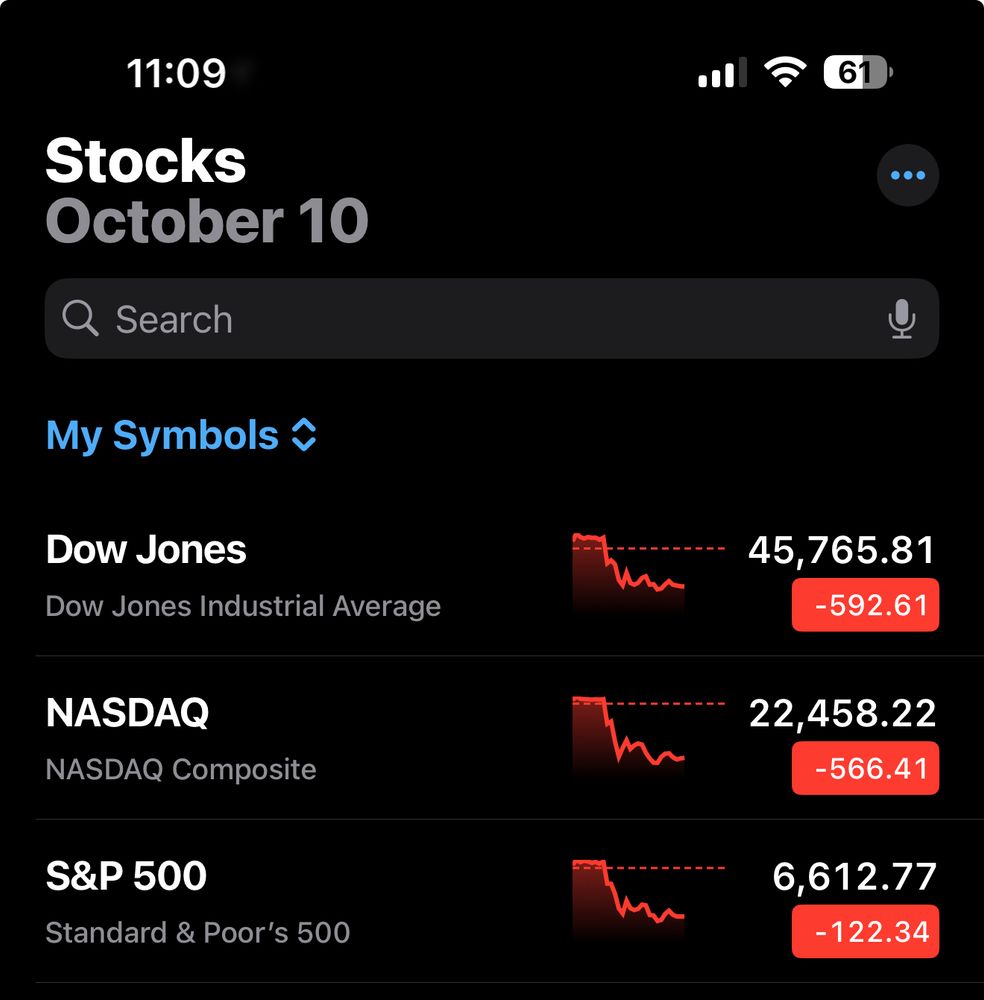Toggle S&P 500 change badge -122.34
This screenshot has height=1000, width=984.
[x=865, y=932]
